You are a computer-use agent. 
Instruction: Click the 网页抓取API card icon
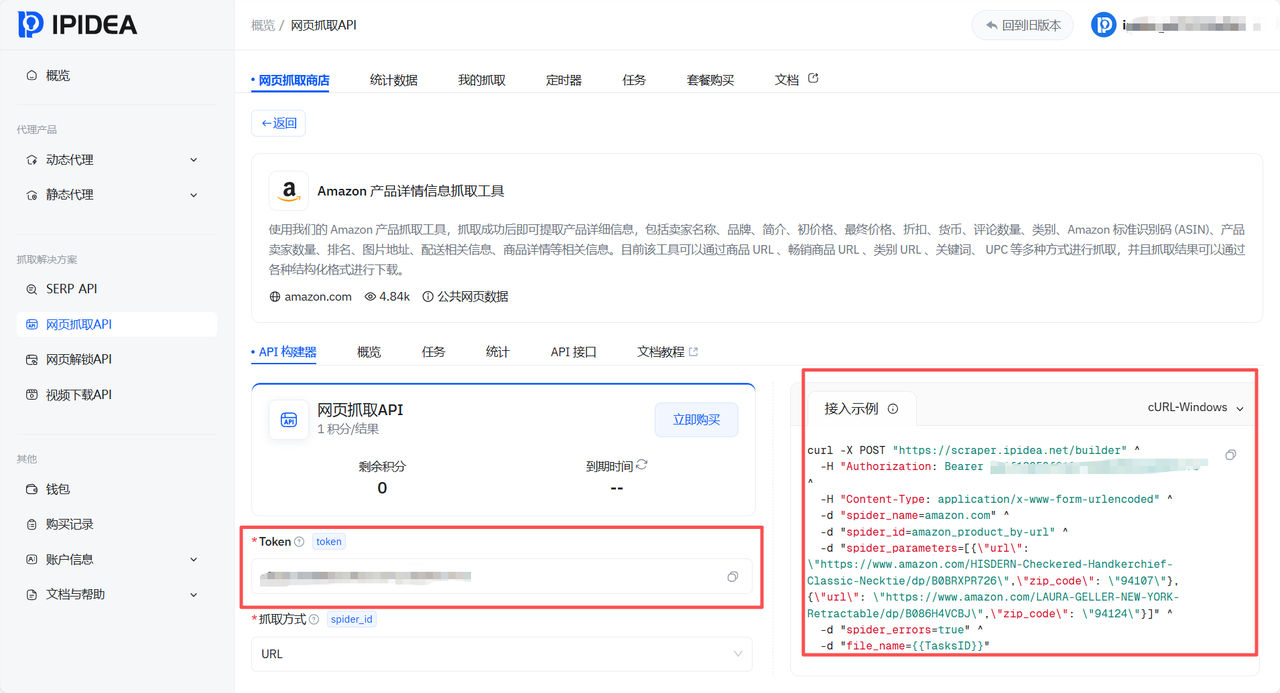pyautogui.click(x=289, y=420)
